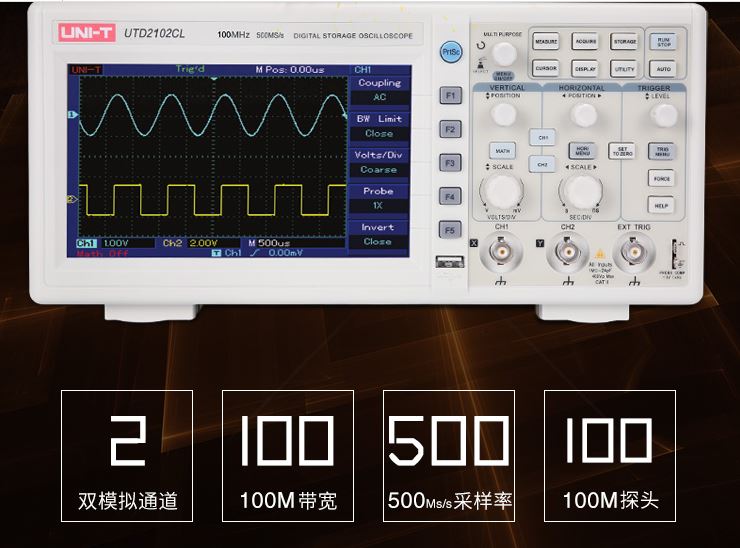Toggle the MATH button

pos(503,151)
